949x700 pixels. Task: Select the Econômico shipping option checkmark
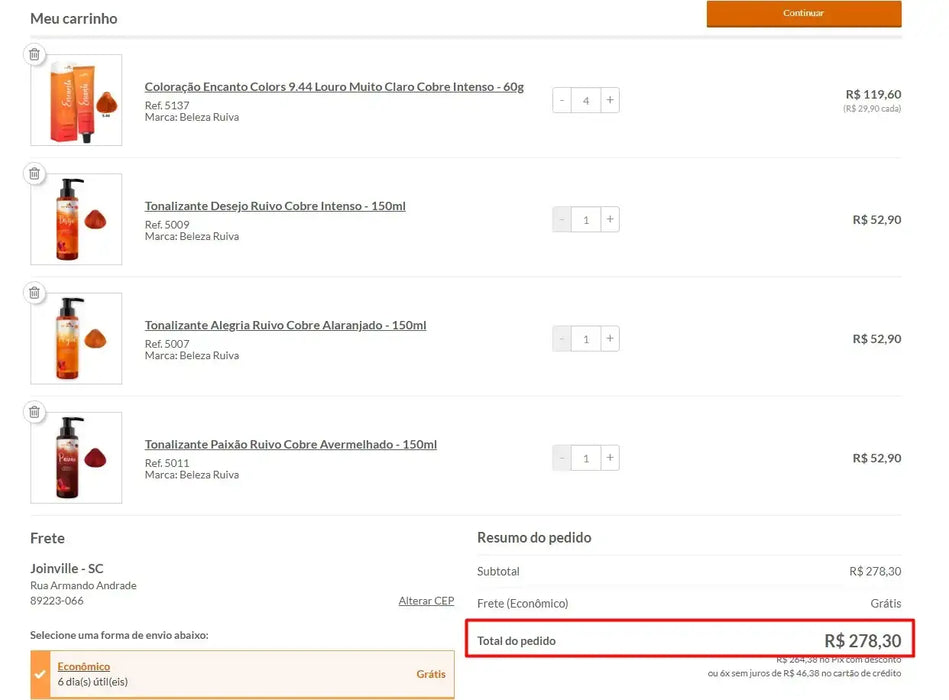(40, 674)
